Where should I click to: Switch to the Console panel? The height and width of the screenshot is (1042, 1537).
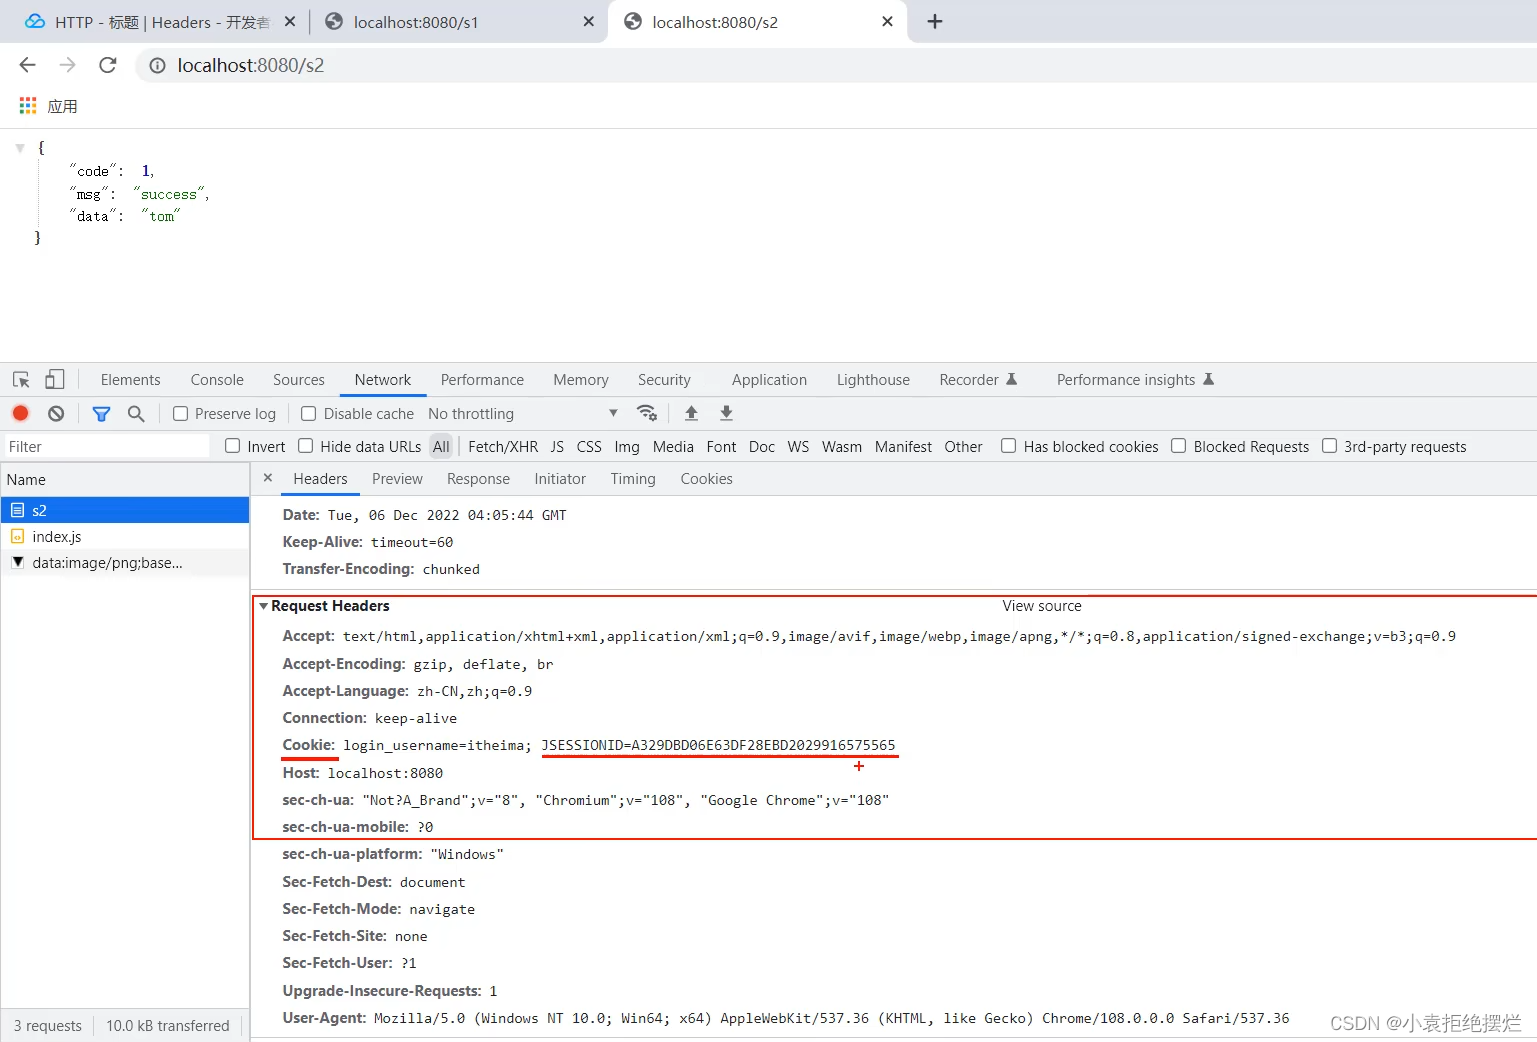point(217,380)
